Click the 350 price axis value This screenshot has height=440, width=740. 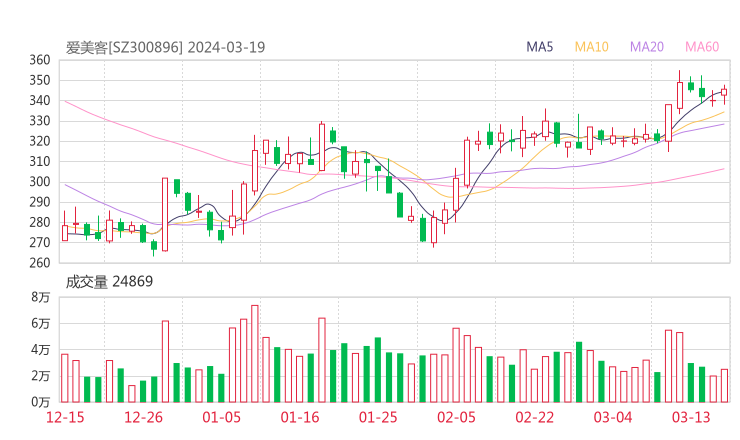40,80
